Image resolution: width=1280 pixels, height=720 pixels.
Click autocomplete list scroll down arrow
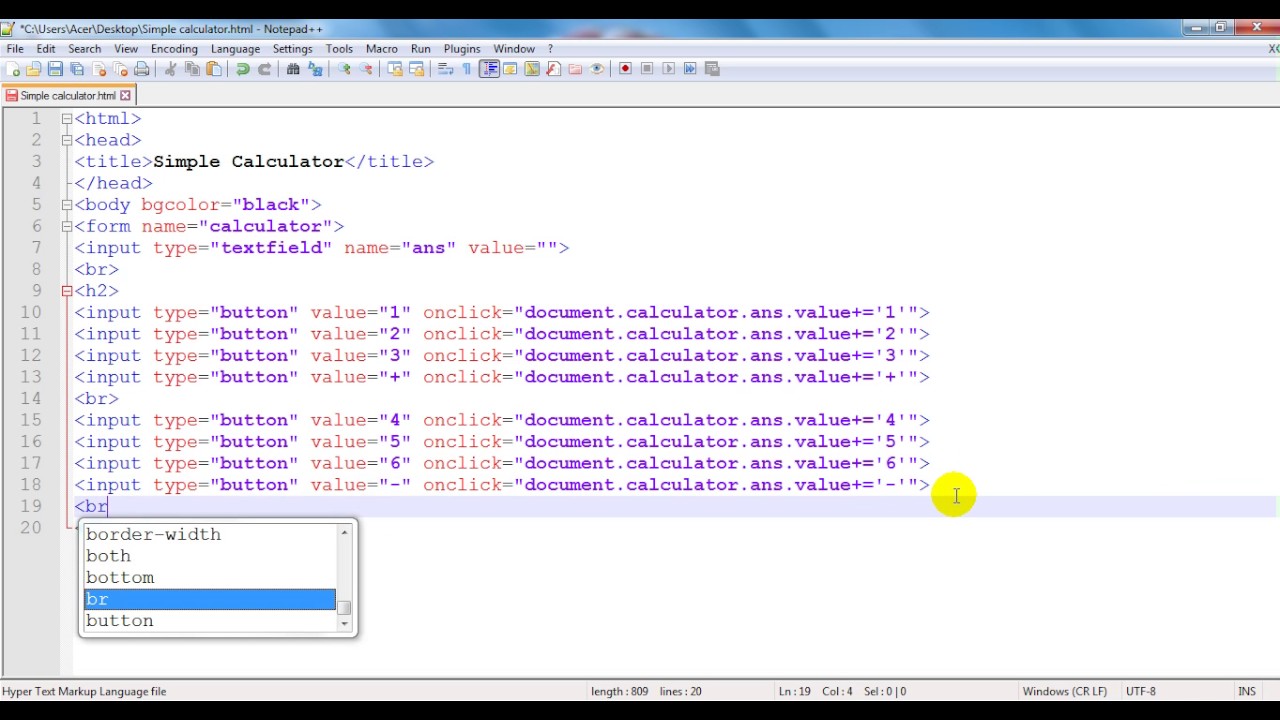point(345,624)
